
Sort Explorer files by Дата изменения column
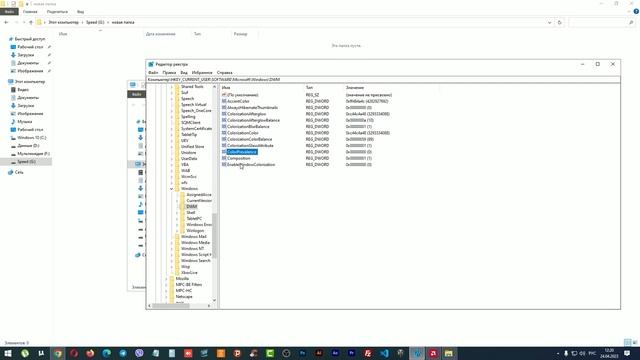[x=161, y=34]
